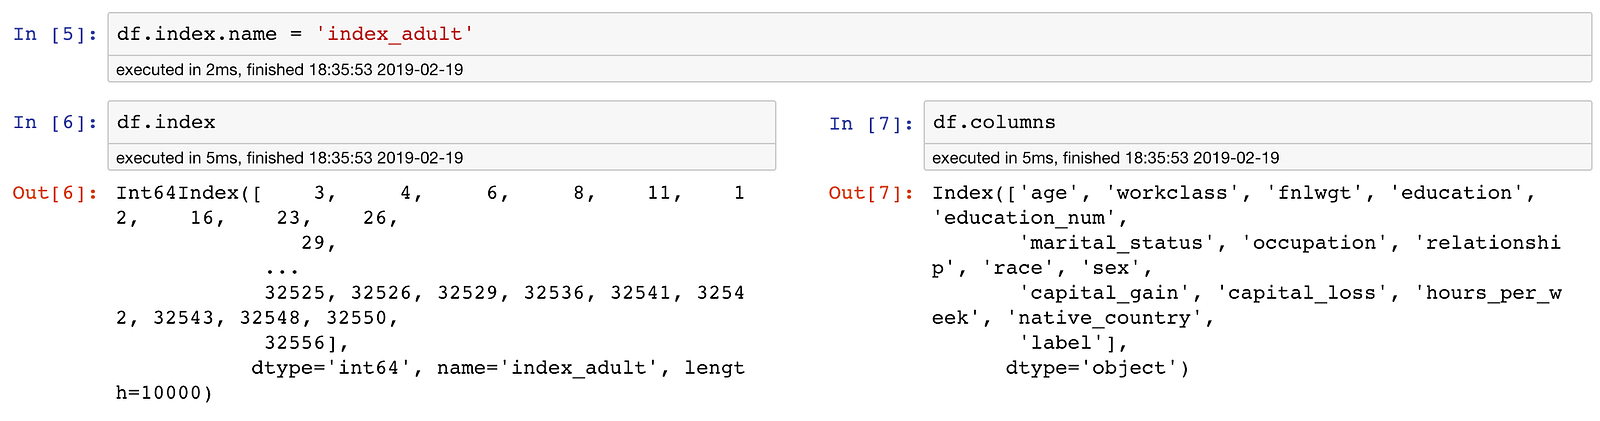1600x421 pixels.
Task: Click the dtype='object' line in the output
Action: 1098,368
